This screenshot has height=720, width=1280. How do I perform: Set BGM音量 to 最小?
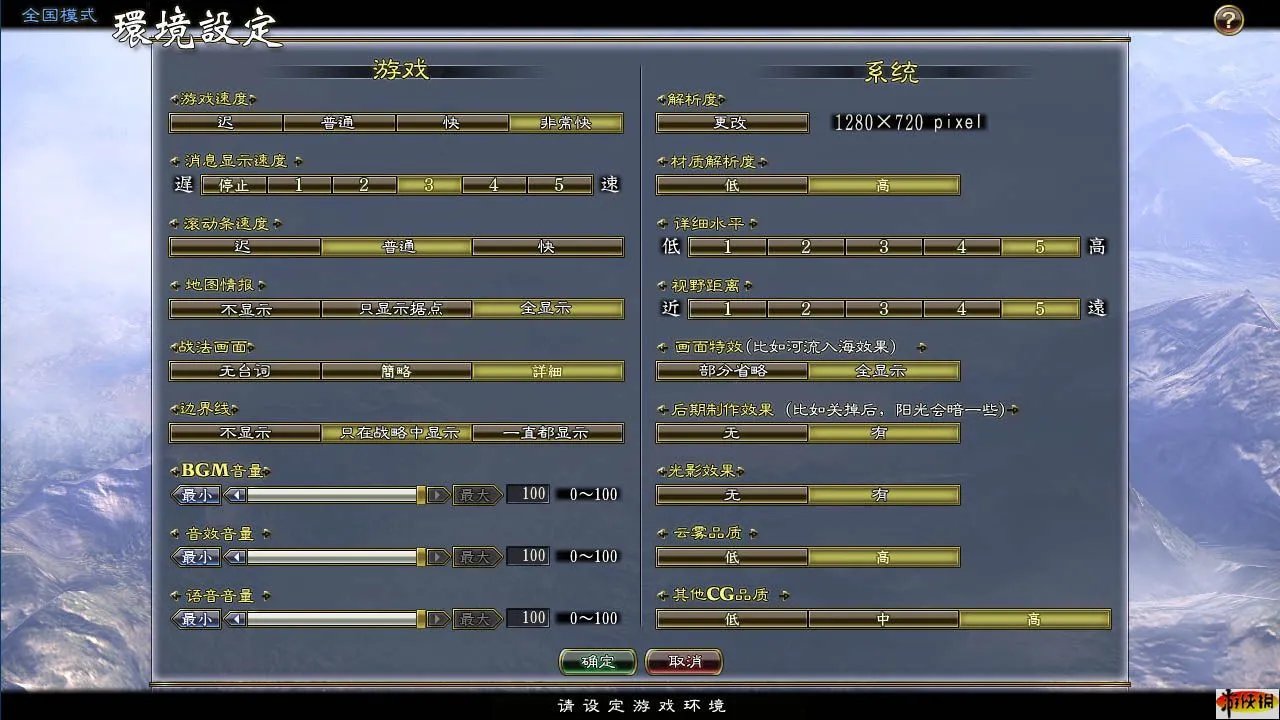coord(196,495)
